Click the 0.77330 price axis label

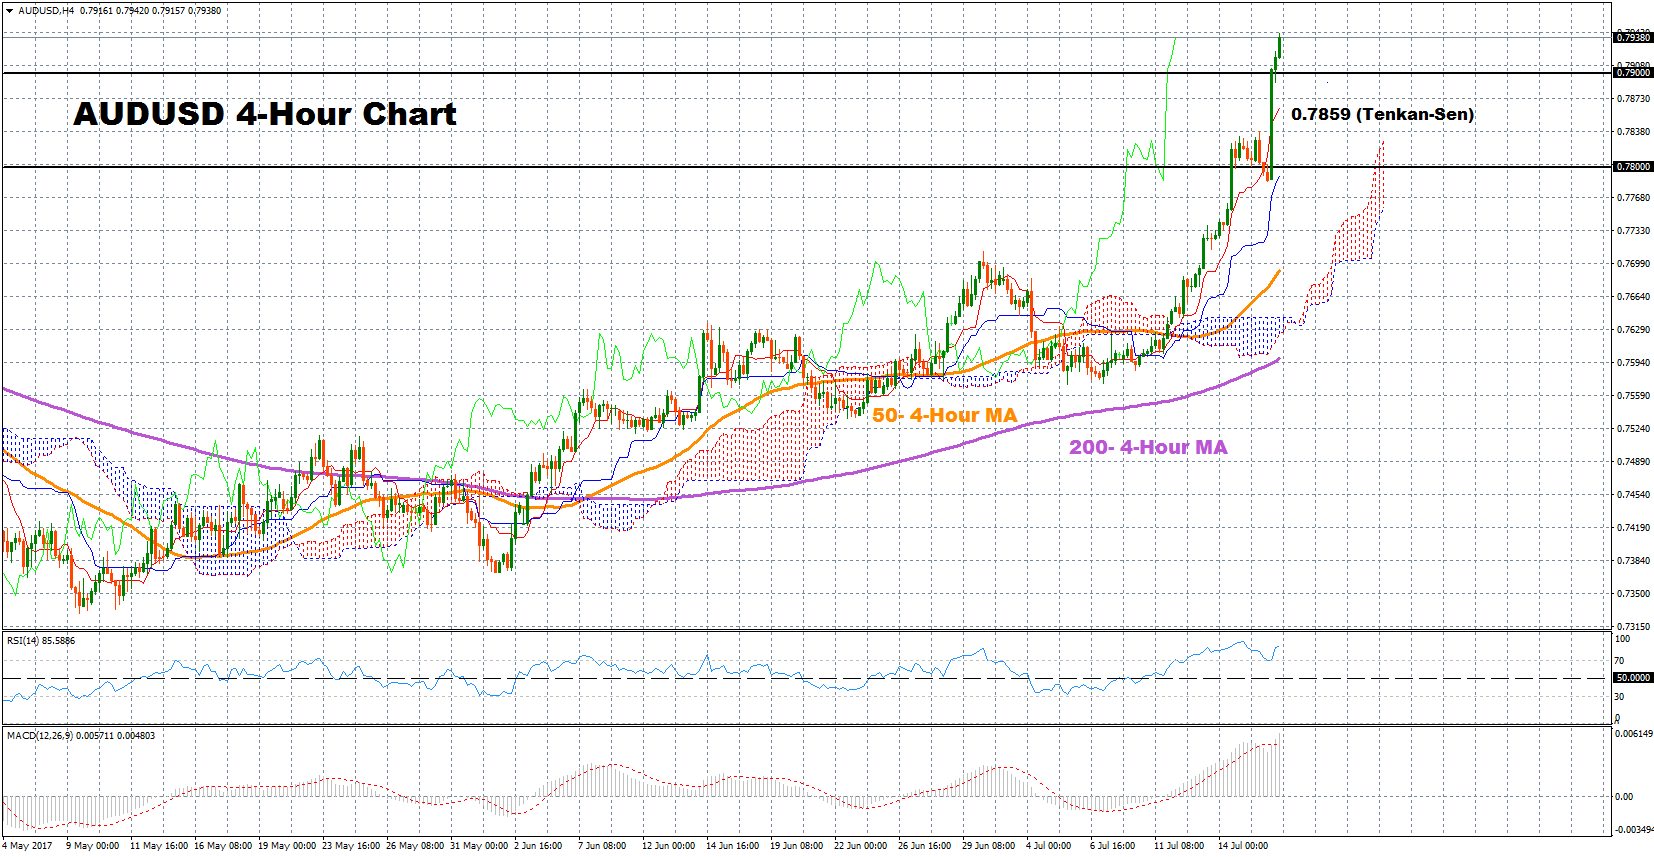coord(1633,231)
